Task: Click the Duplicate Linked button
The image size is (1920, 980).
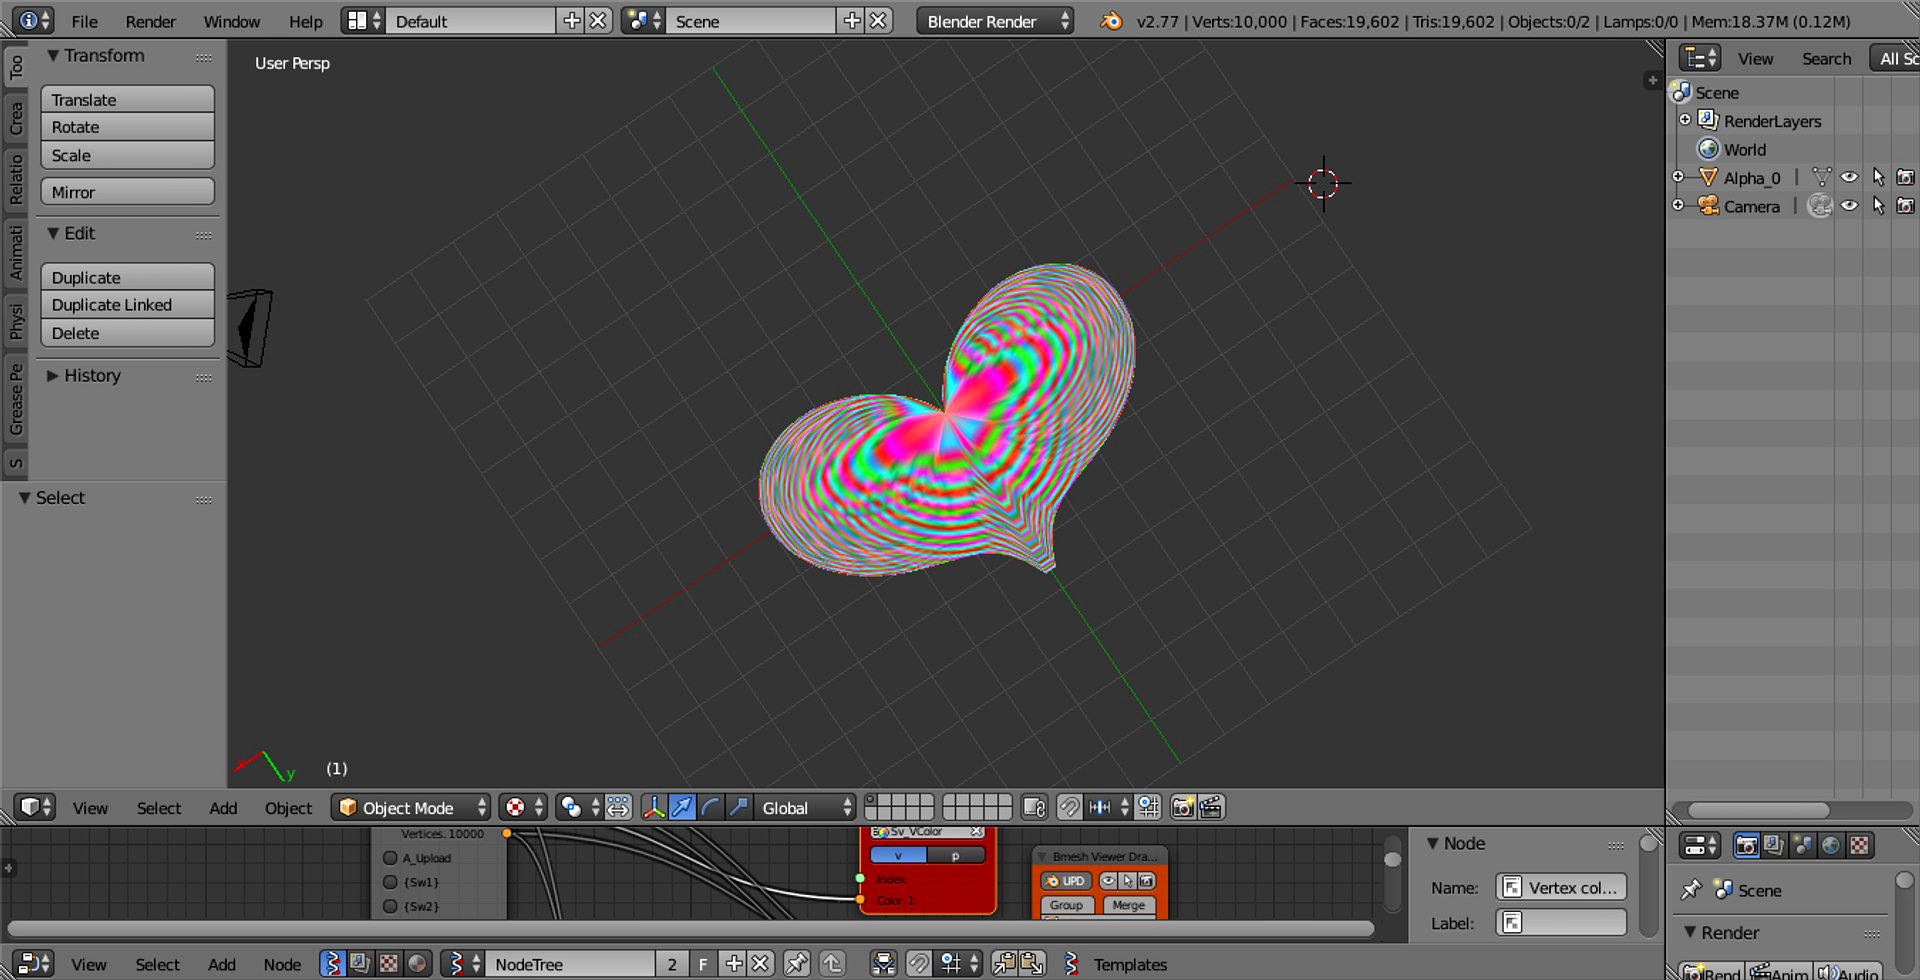Action: click(127, 305)
